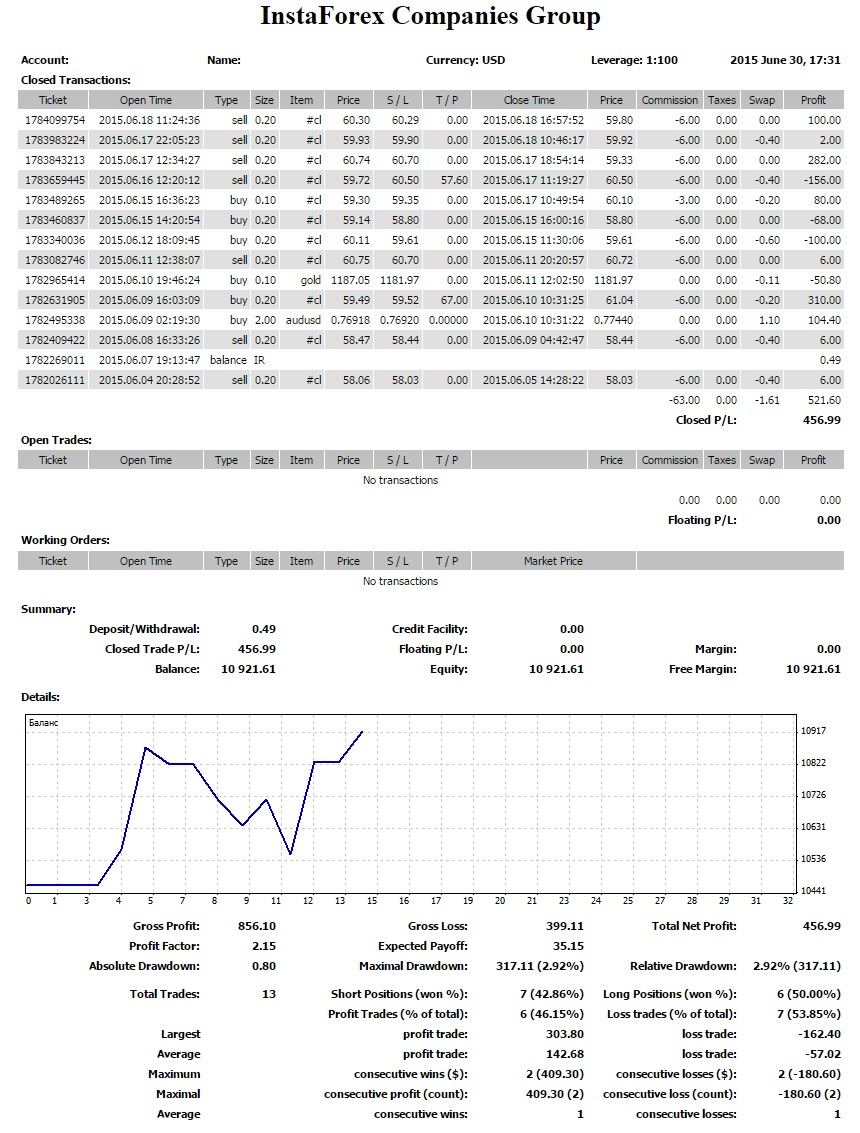Click the 10917 value on chart axis
Viewport: 860px width, 1133px height.
tap(813, 731)
